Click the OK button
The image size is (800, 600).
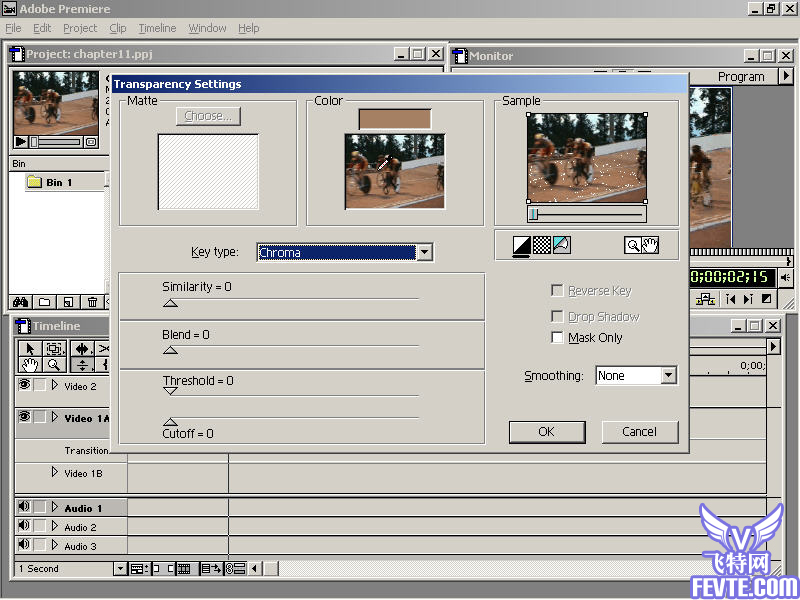tap(546, 432)
